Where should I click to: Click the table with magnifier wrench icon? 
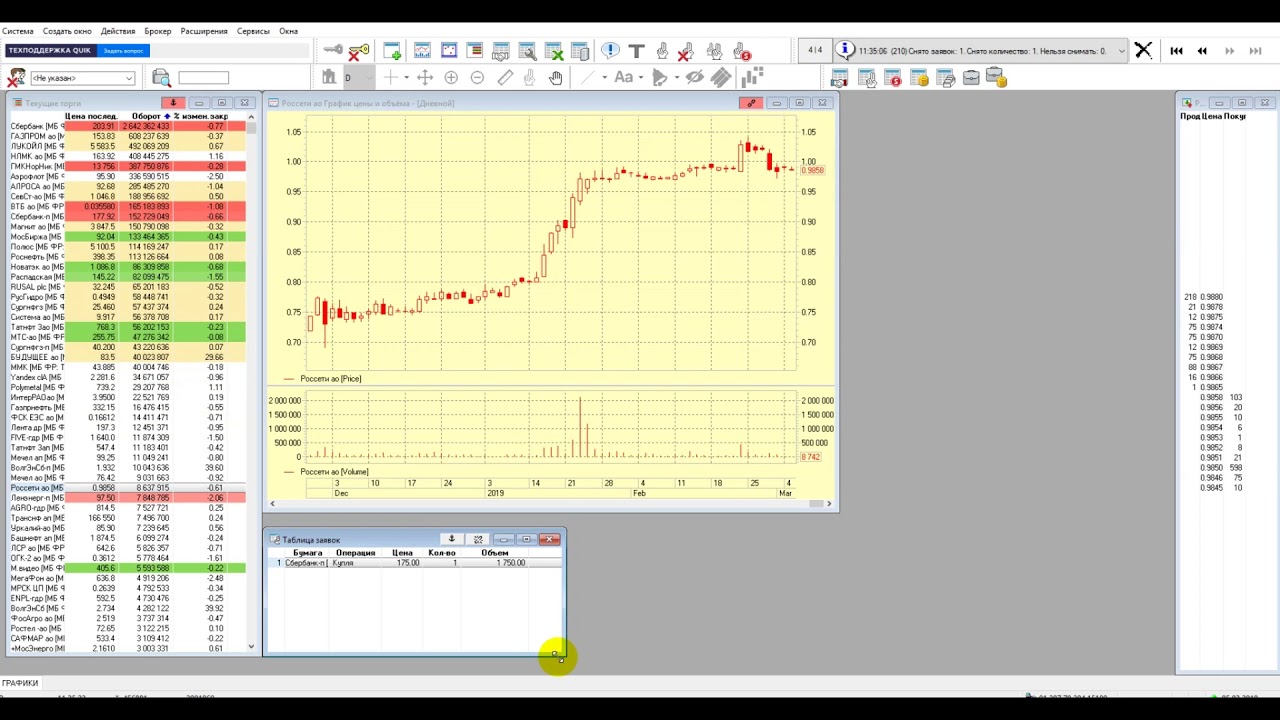pyautogui.click(x=528, y=51)
